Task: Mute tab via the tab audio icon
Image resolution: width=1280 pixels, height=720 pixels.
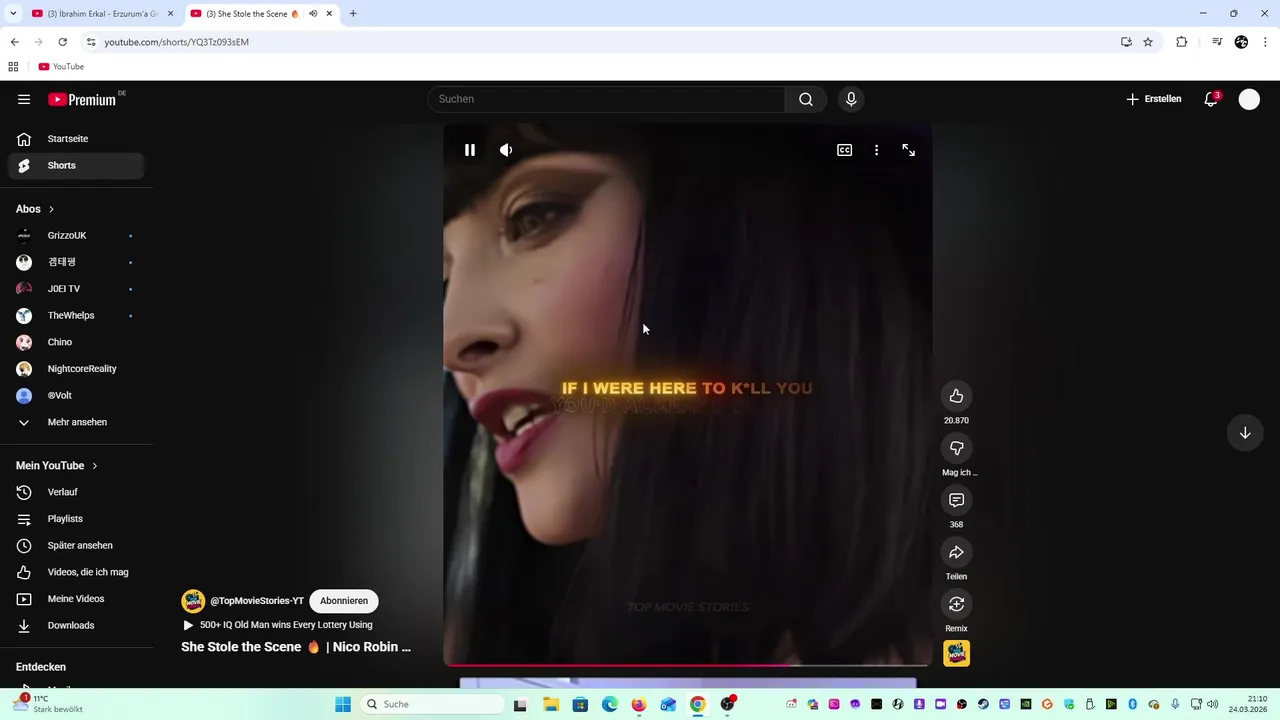Action: pyautogui.click(x=314, y=14)
